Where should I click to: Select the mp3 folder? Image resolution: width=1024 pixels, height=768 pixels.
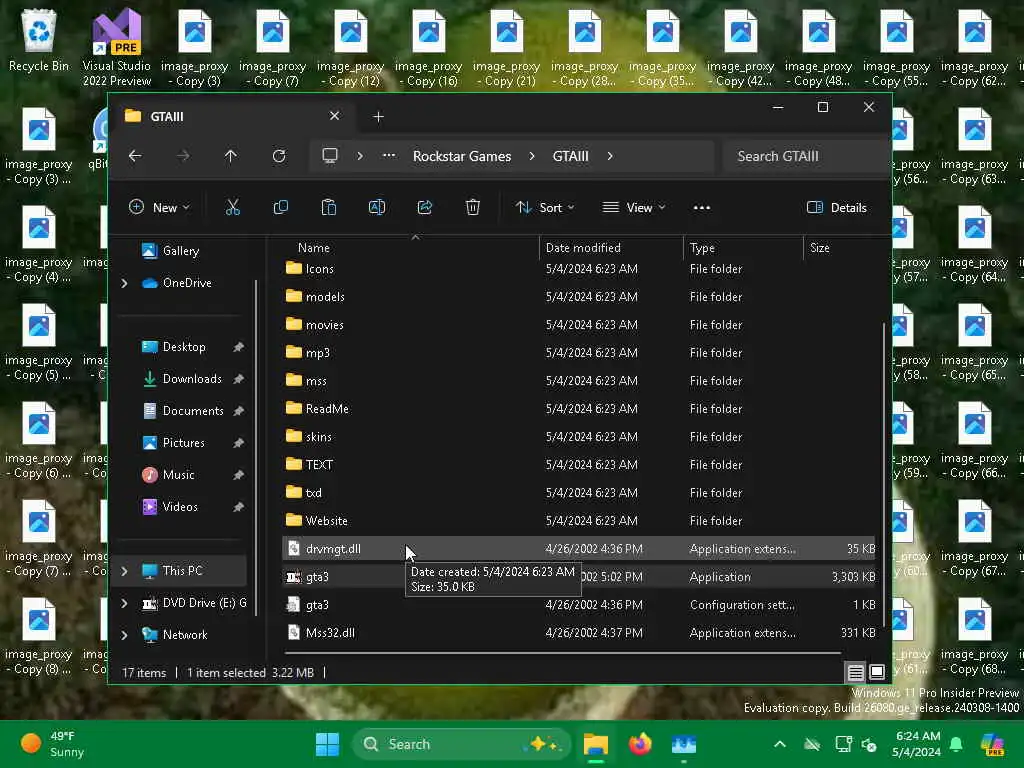click(x=579, y=353)
